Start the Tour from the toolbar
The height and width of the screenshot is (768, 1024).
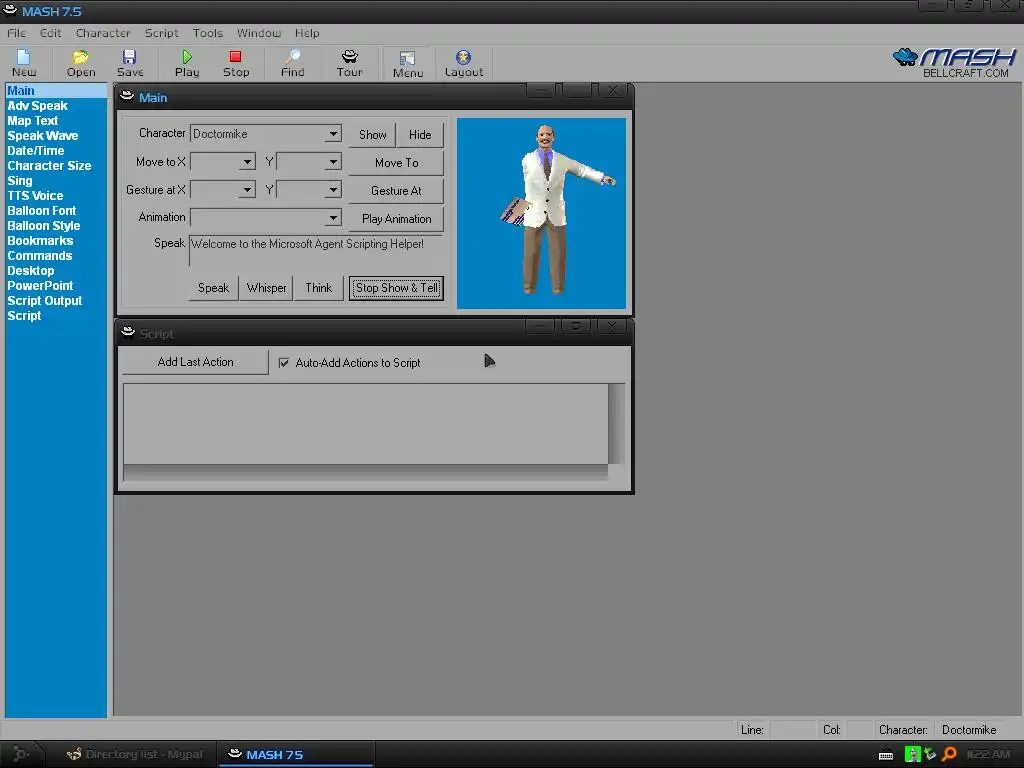[x=349, y=63]
